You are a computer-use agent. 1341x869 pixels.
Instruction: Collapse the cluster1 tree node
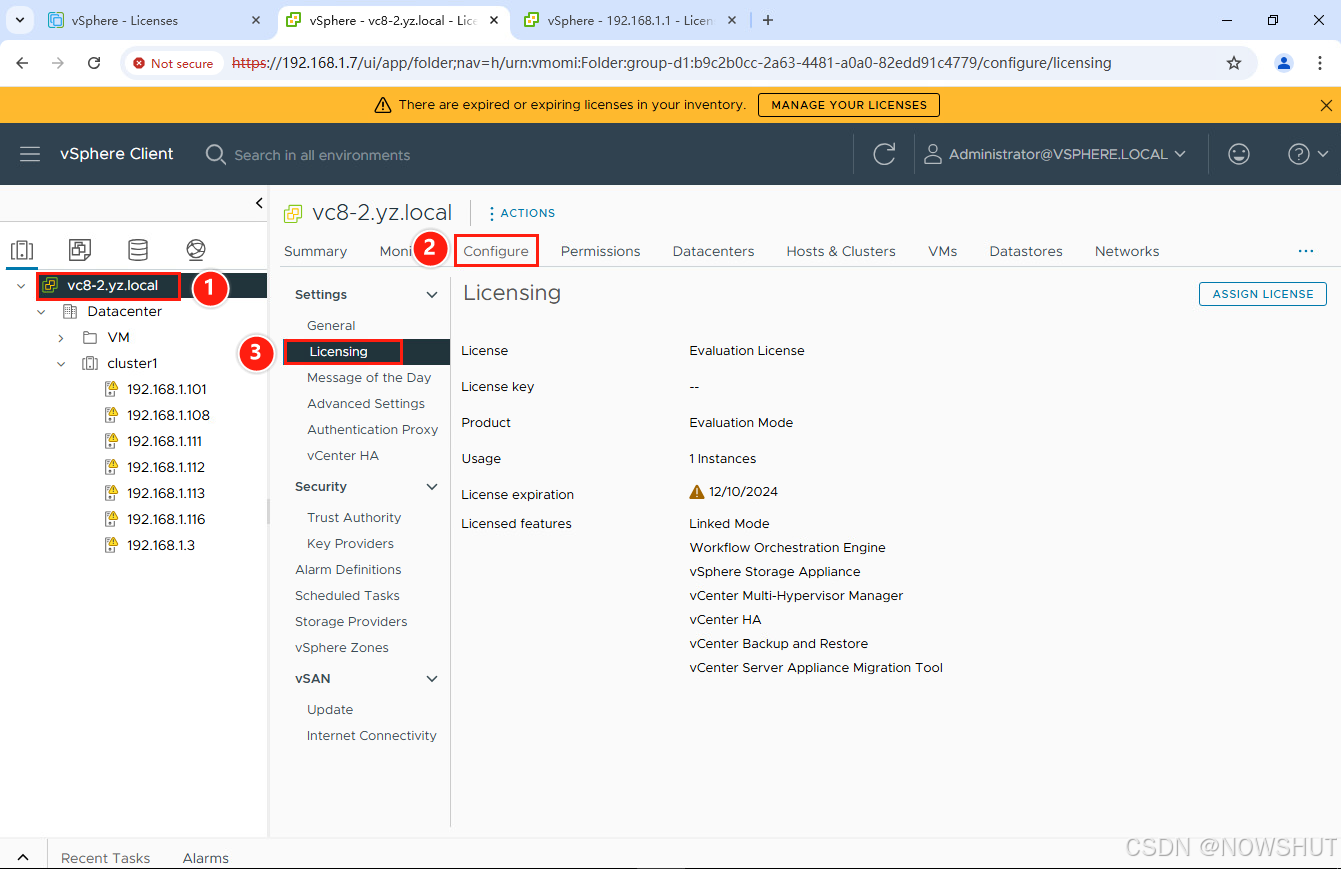tap(61, 364)
